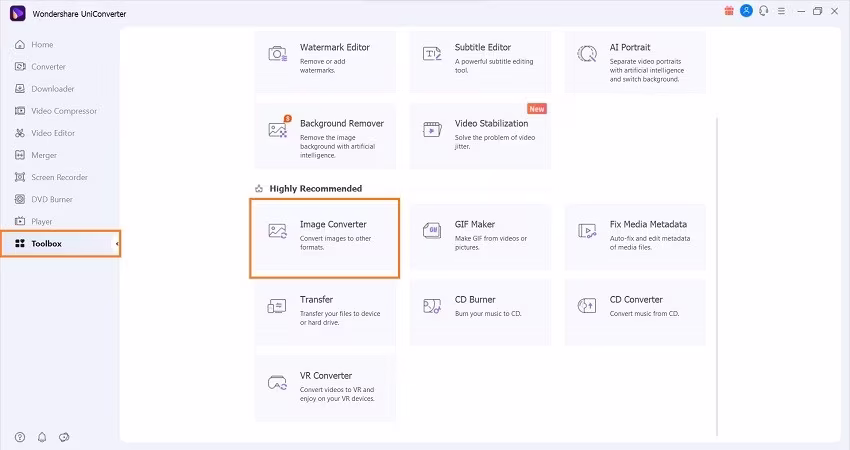
Task: Click the Background Remover tool icon
Action: (278, 129)
